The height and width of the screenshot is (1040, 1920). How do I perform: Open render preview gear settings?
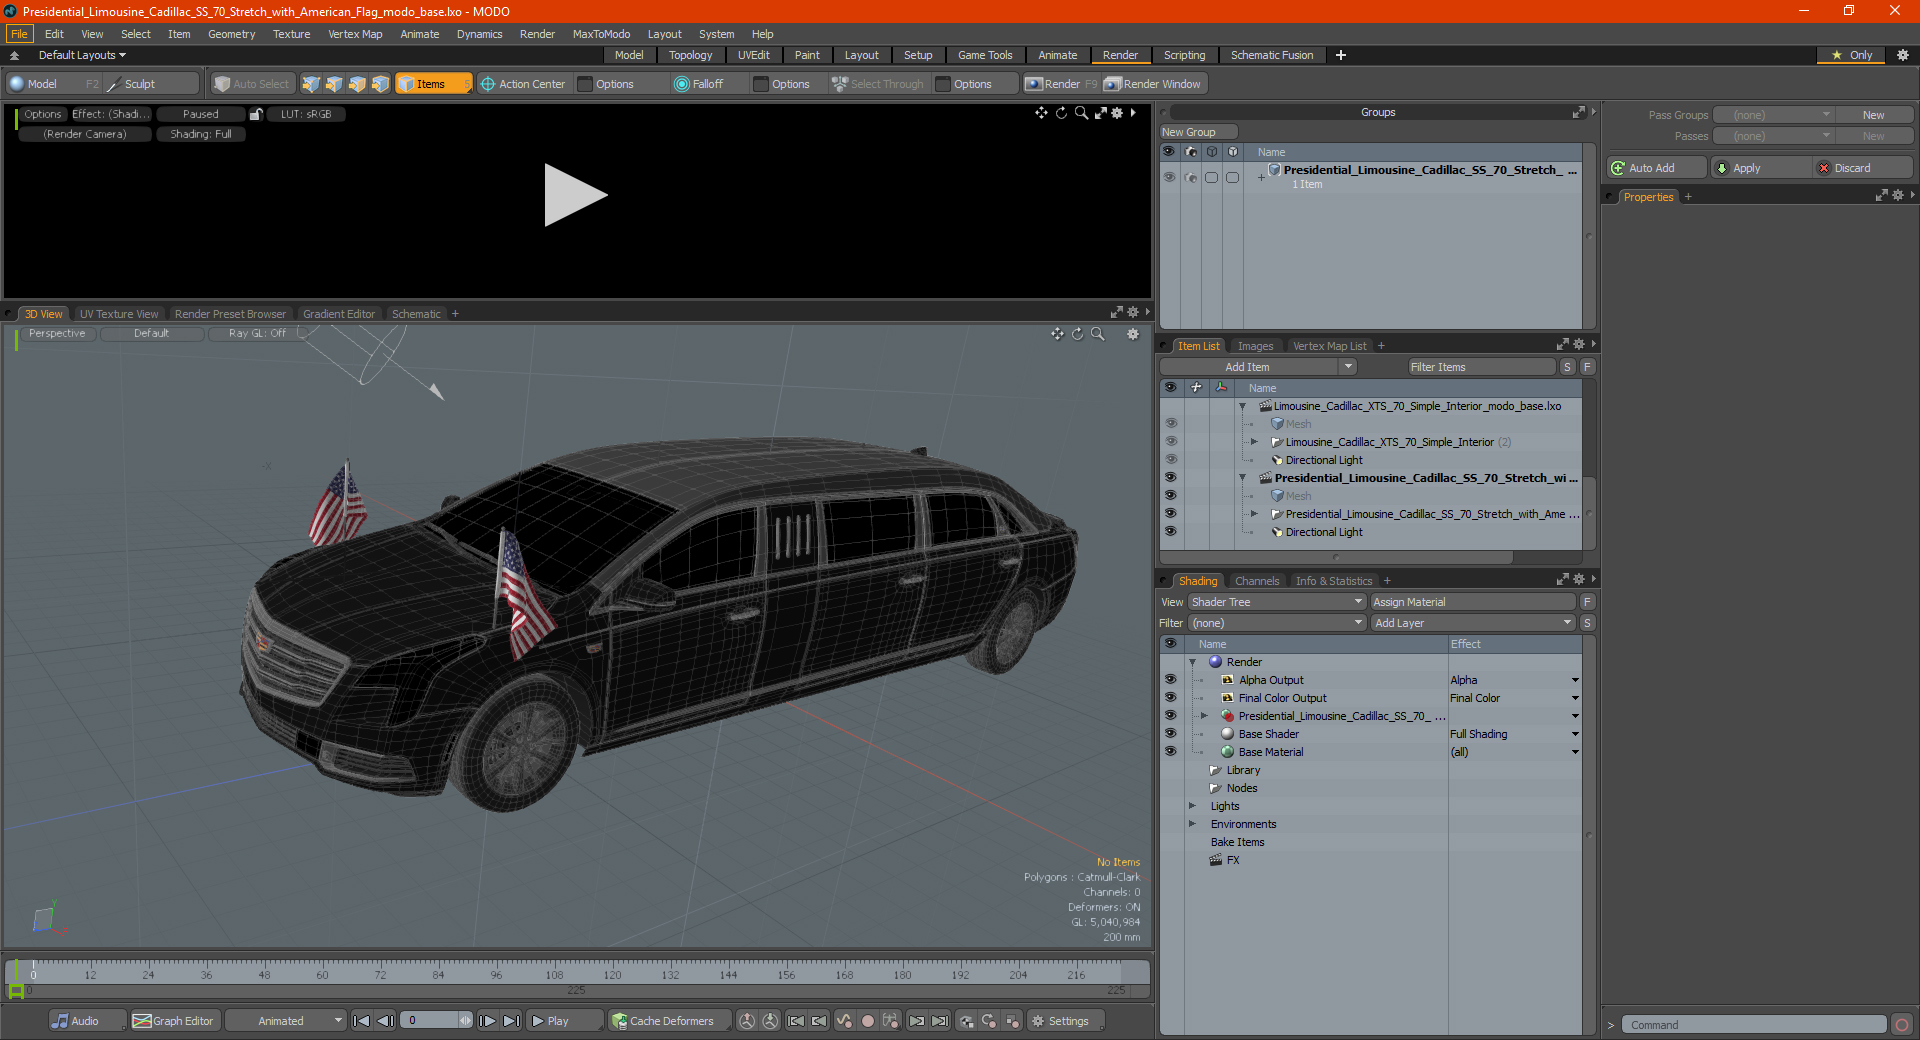(1117, 113)
